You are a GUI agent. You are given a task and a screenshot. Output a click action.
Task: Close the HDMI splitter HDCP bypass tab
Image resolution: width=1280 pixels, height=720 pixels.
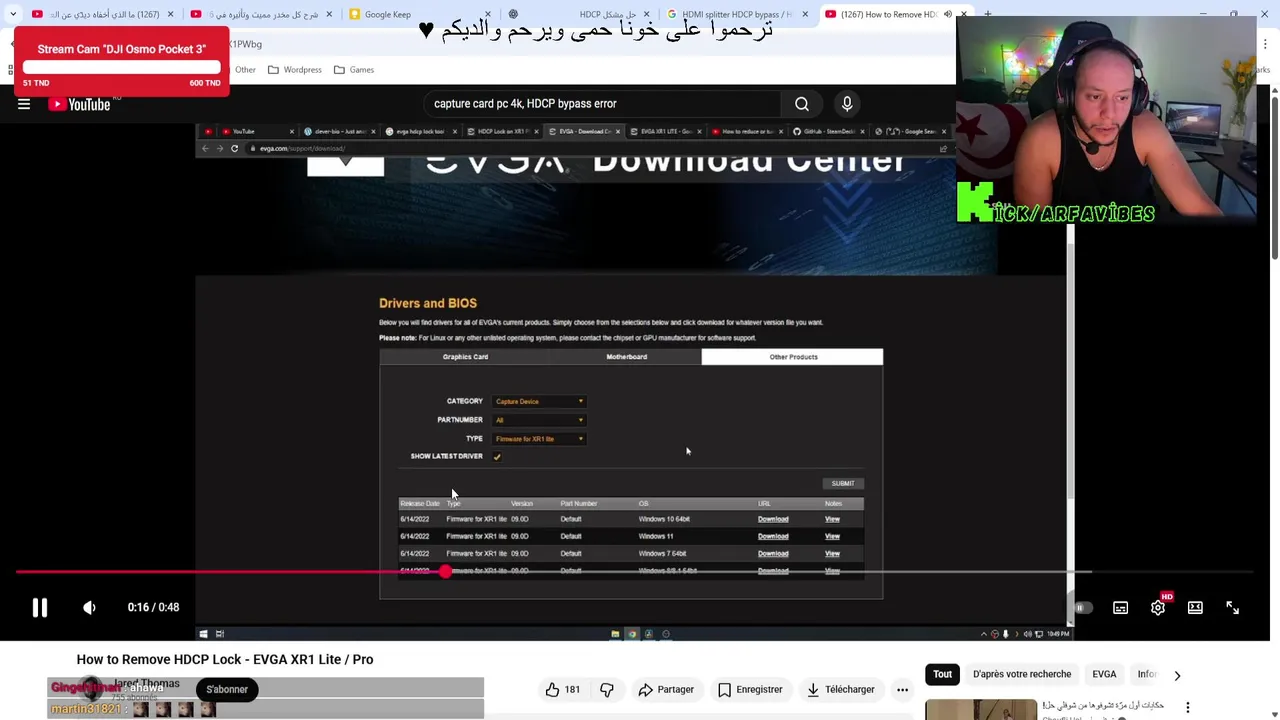point(804,14)
